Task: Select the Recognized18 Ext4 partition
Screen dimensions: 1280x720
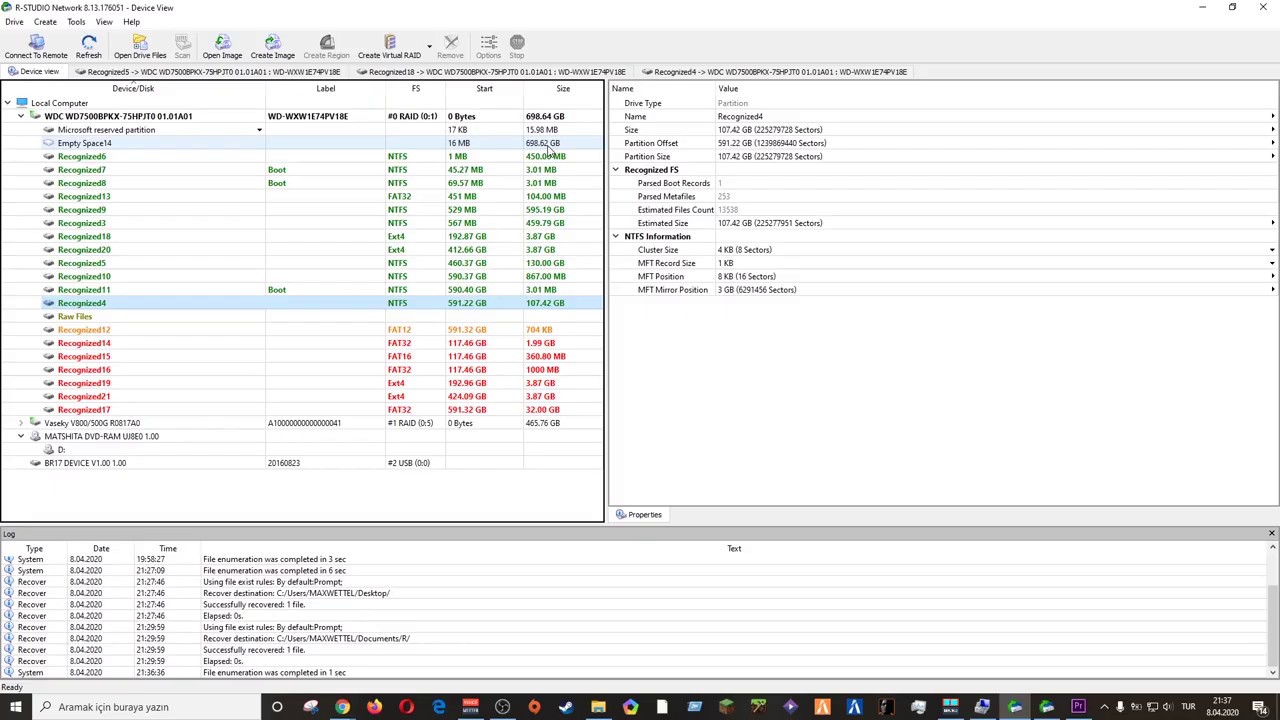Action: tap(302, 236)
